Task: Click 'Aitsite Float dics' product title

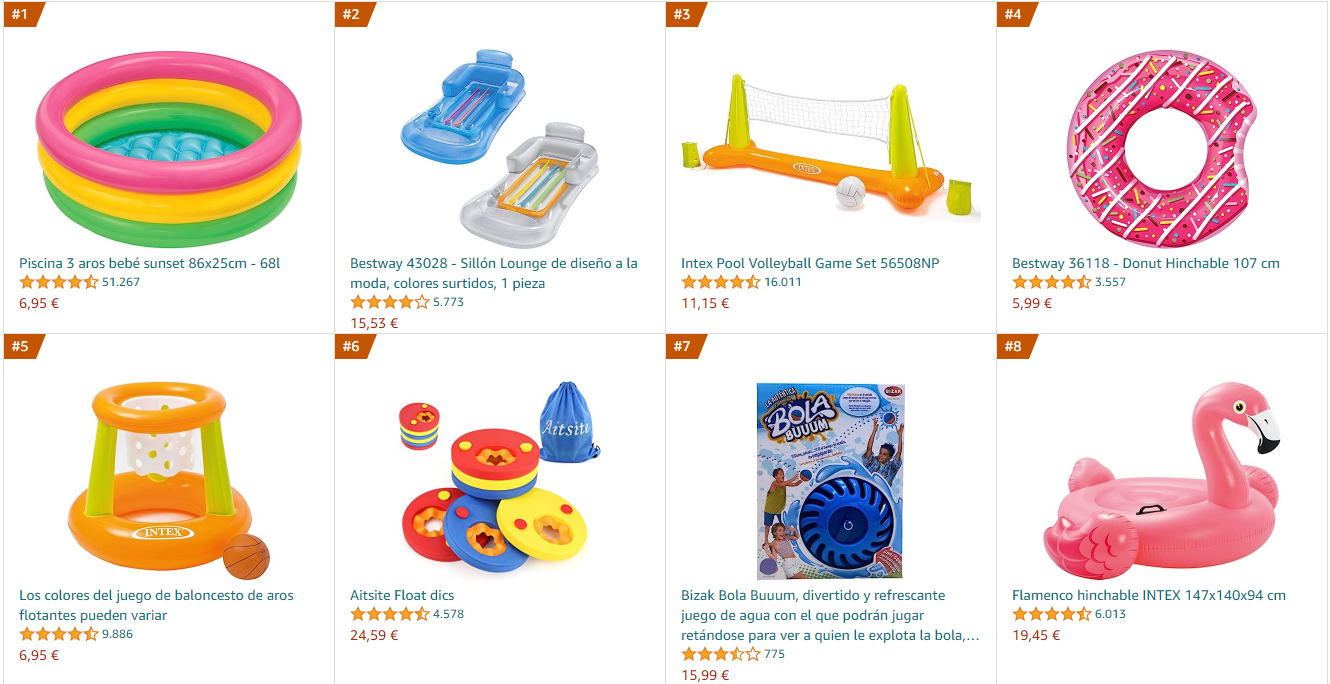Action: click(402, 595)
